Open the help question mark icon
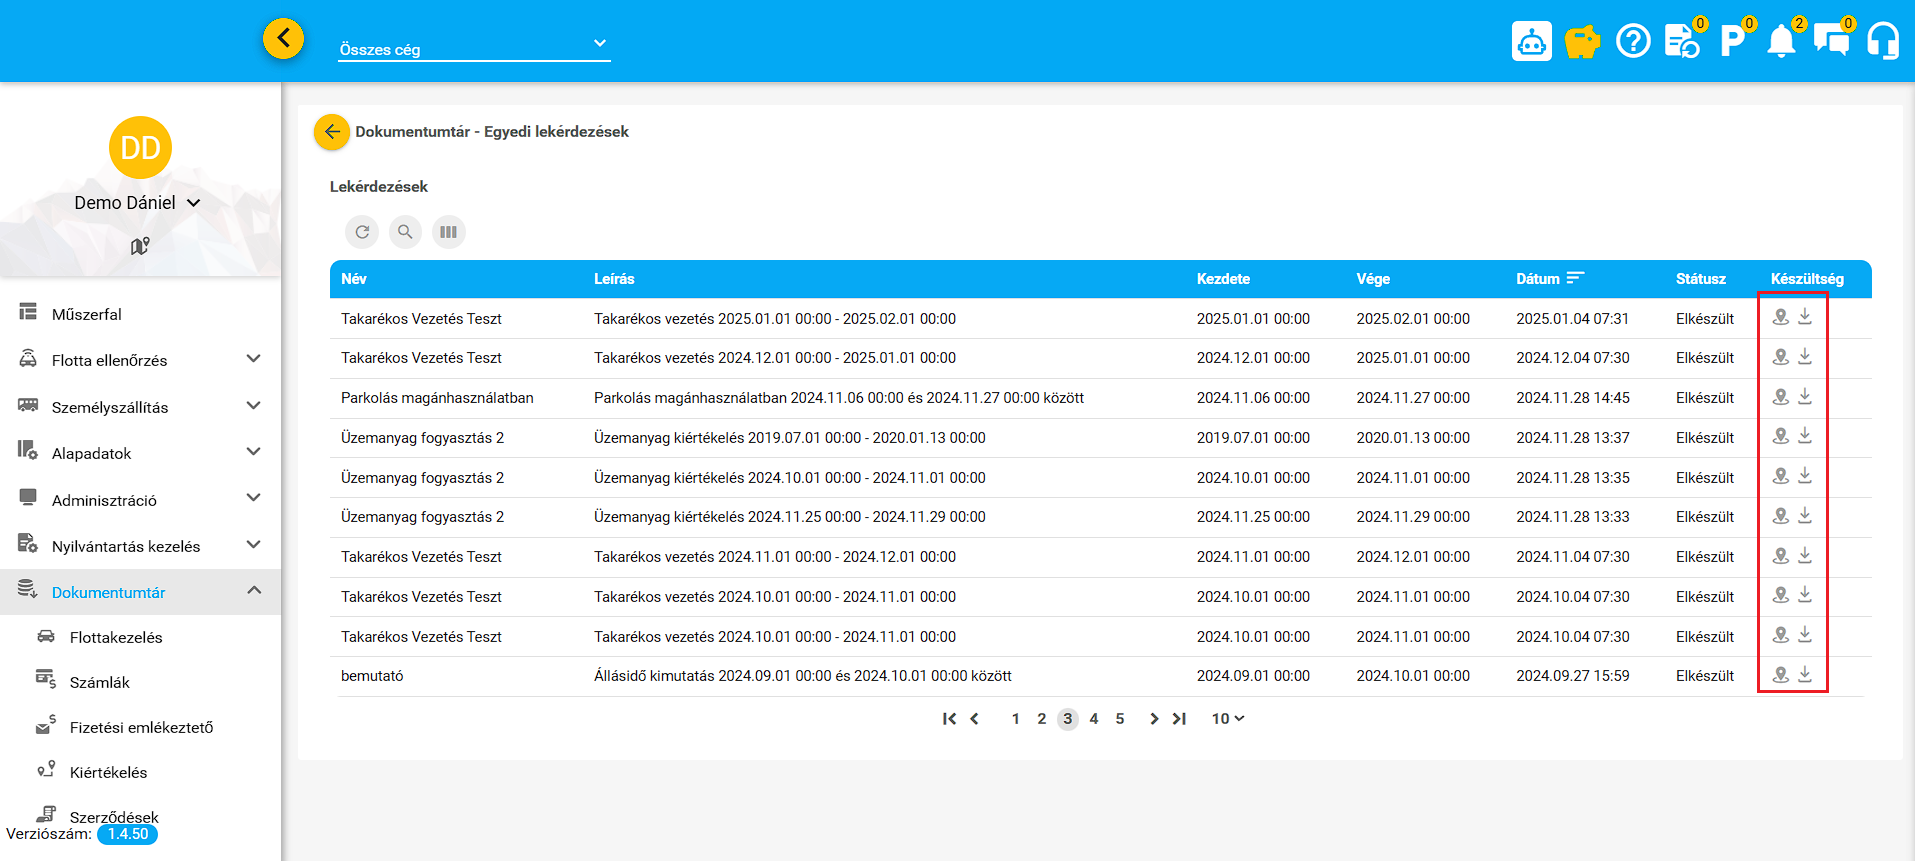This screenshot has height=861, width=1915. pyautogui.click(x=1633, y=41)
